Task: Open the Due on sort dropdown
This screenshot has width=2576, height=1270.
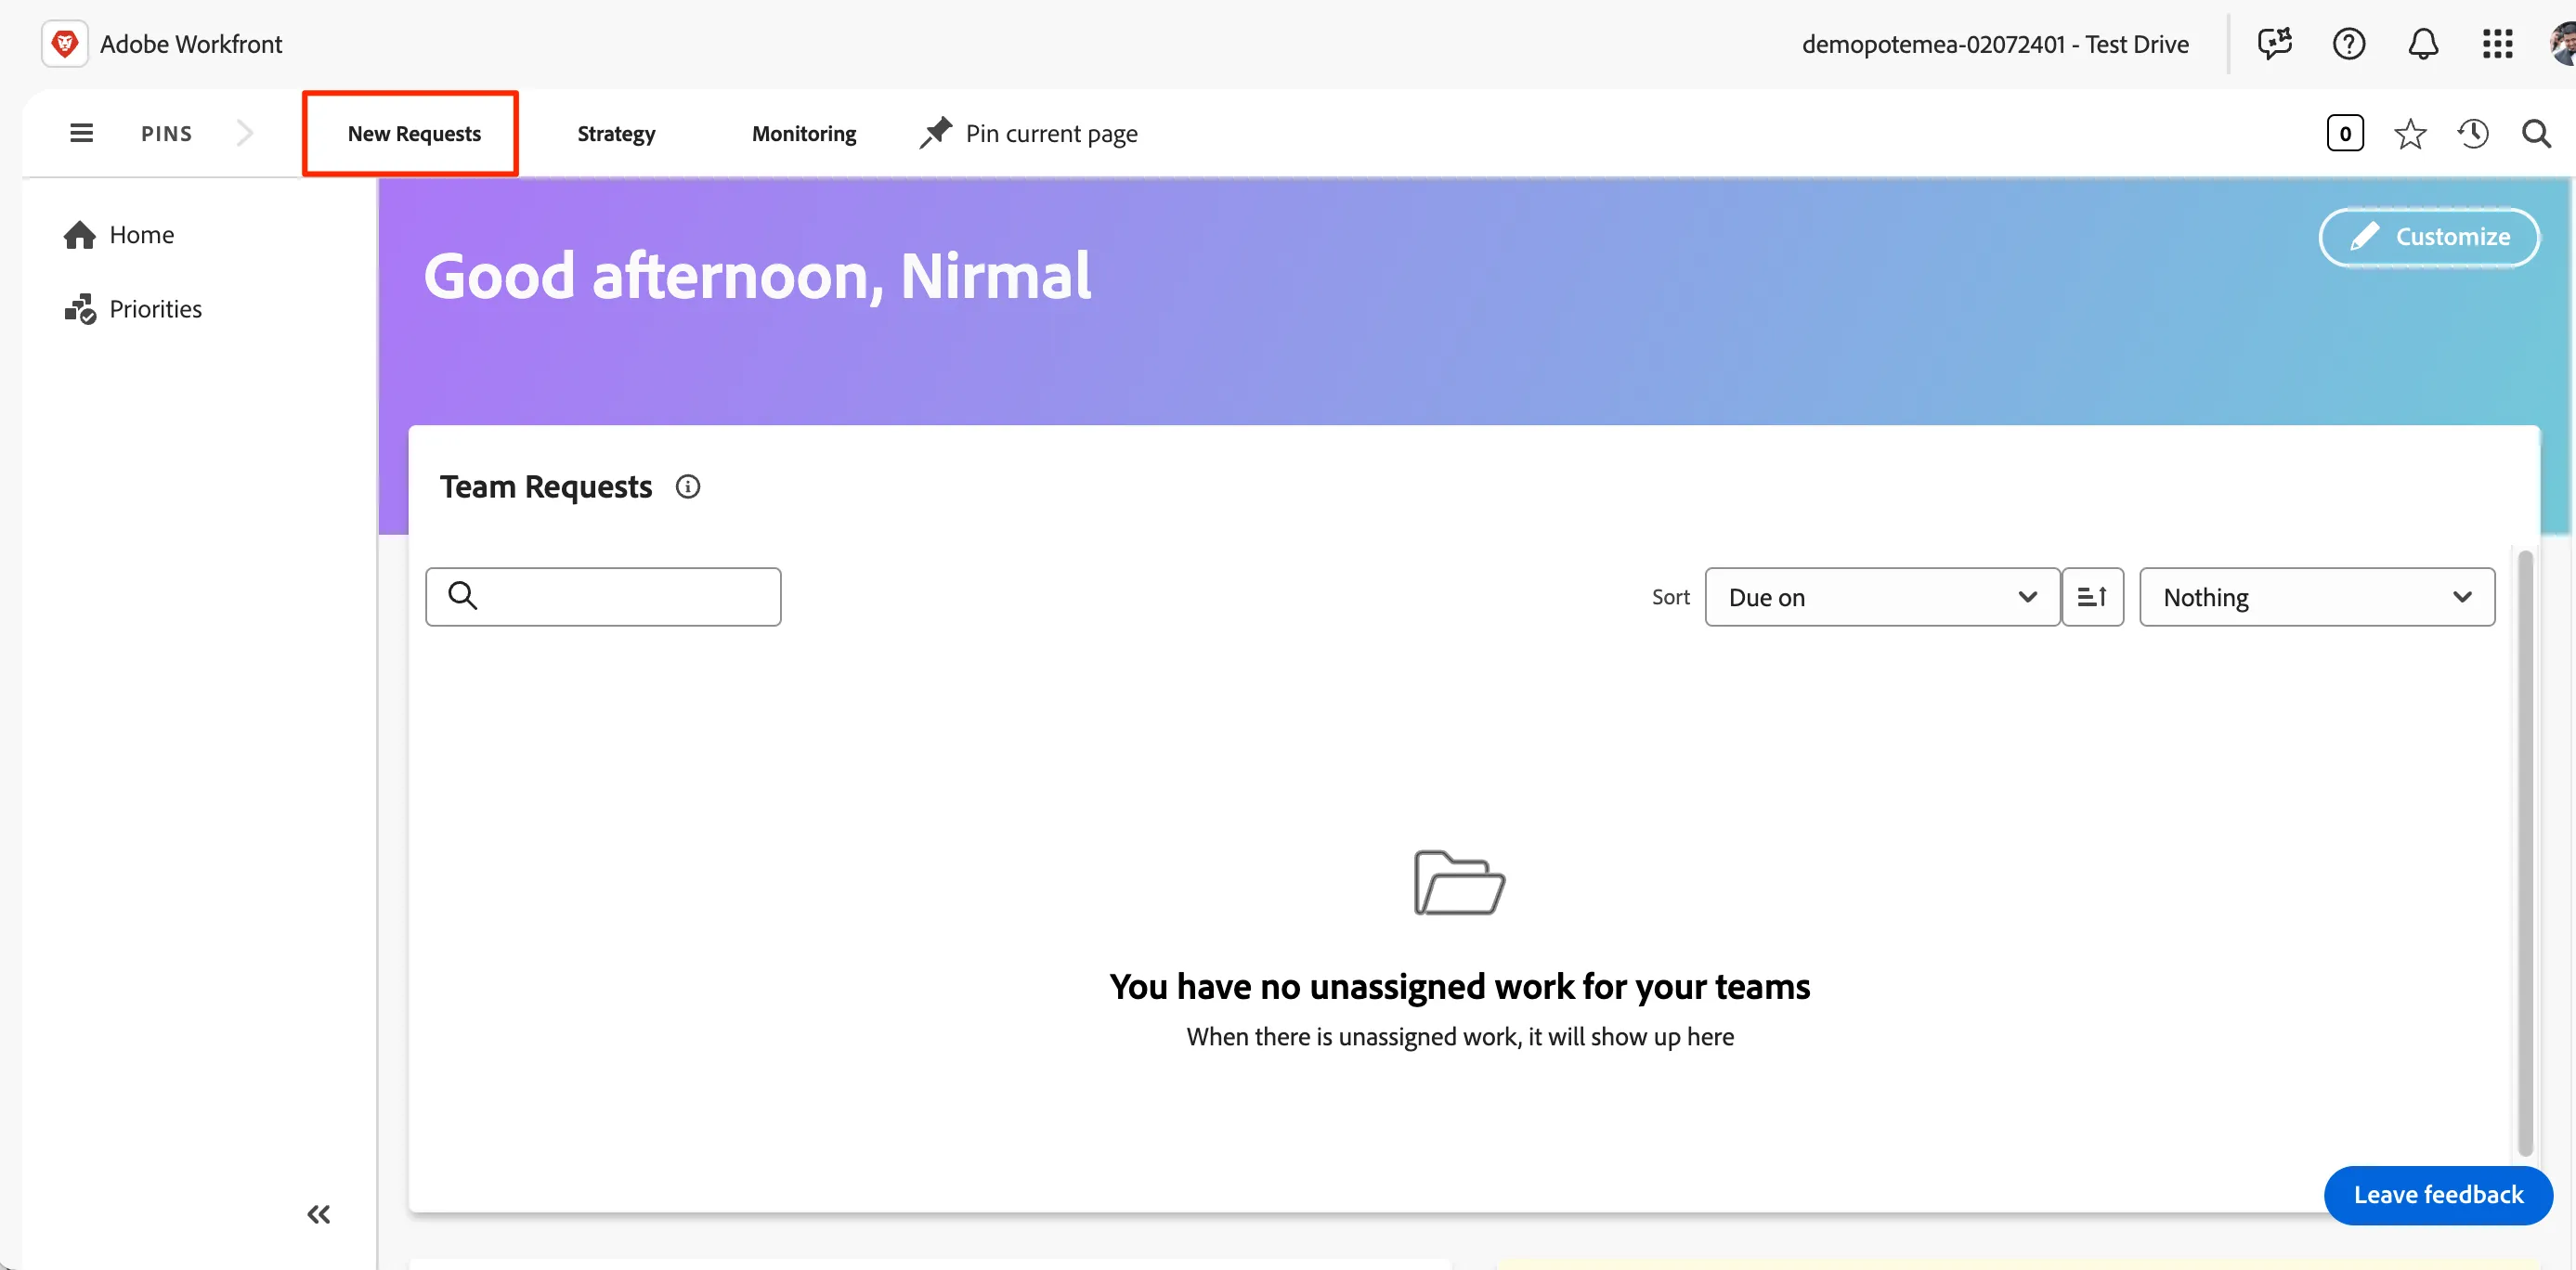Action: [1882, 597]
